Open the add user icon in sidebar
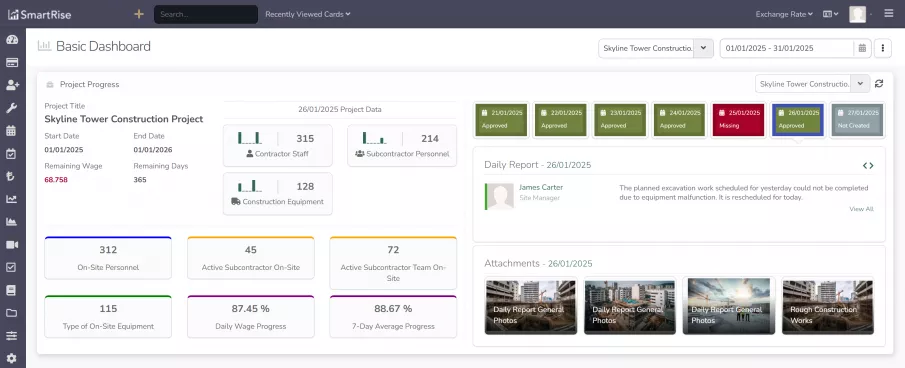This screenshot has height=368, width=905. click(12, 85)
